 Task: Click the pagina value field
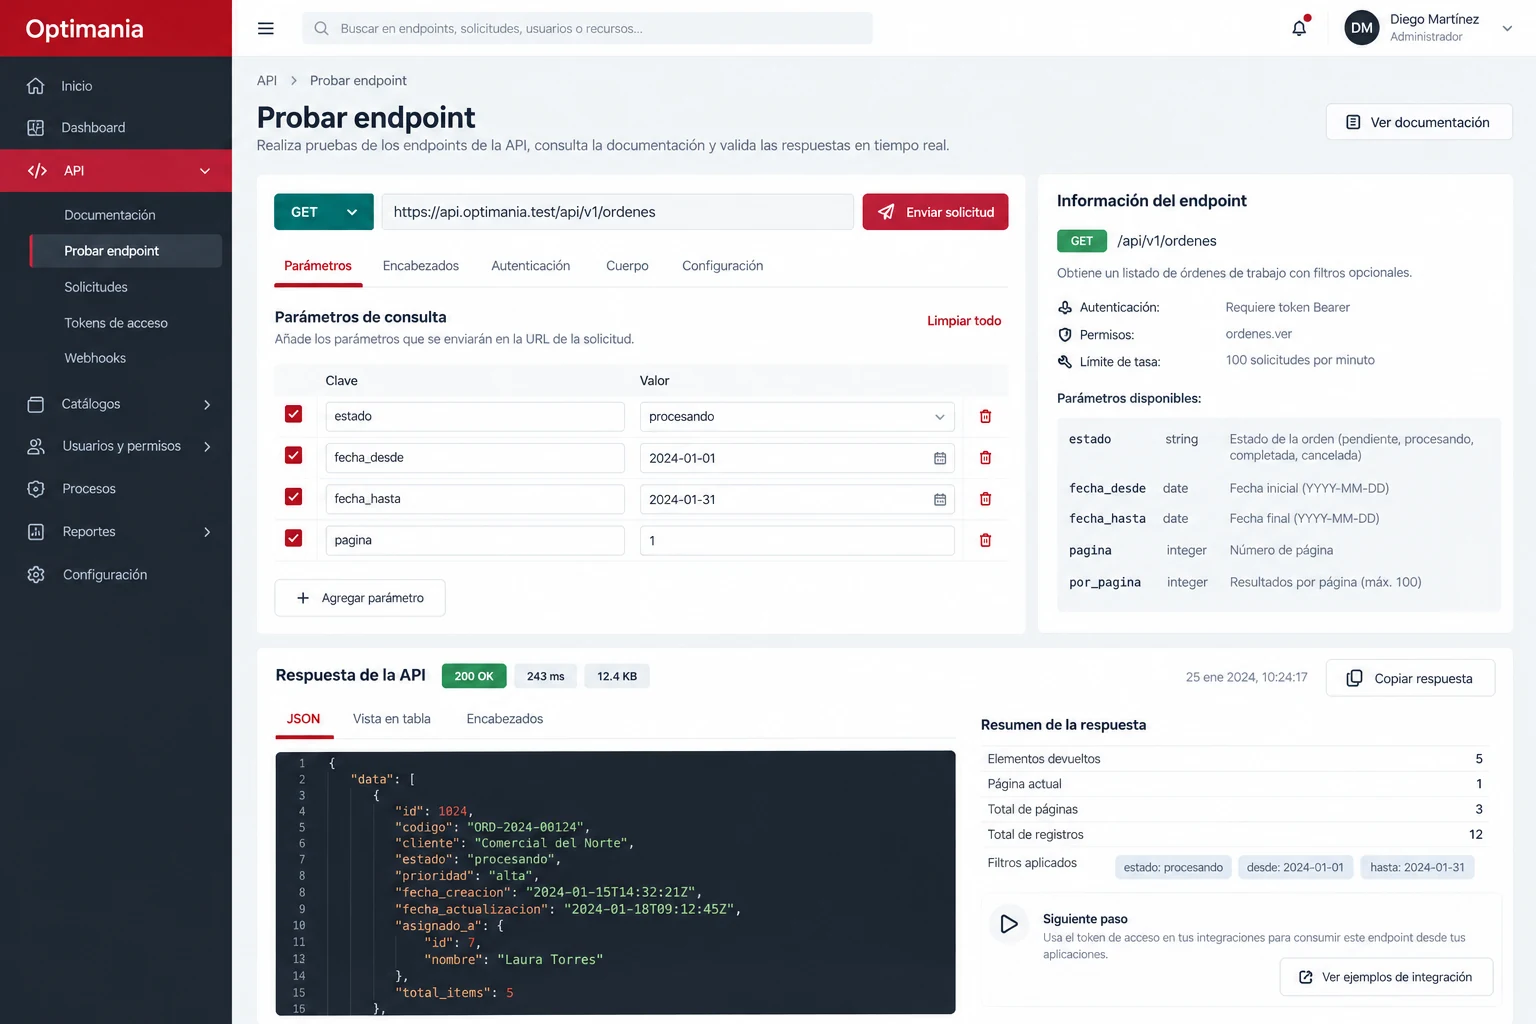[x=797, y=541]
